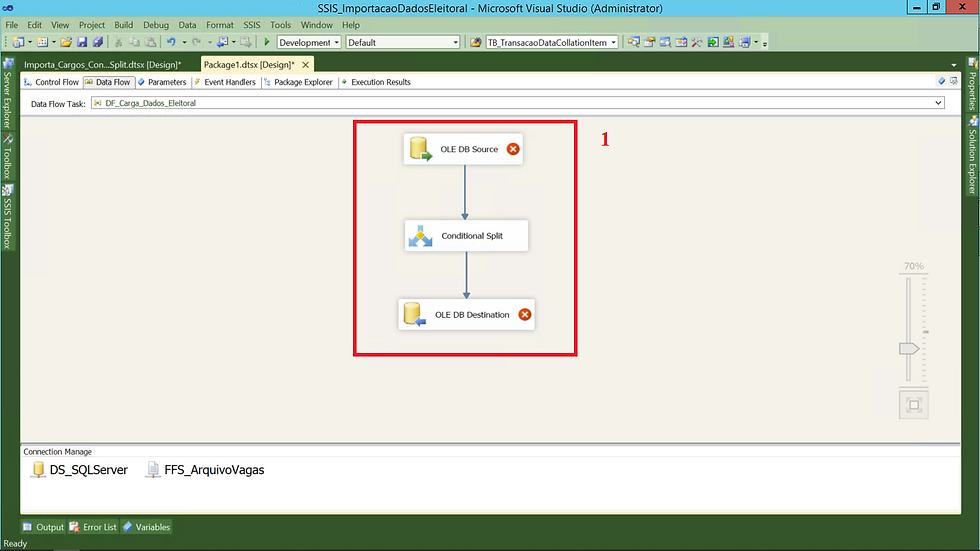Switch to Importa_Cargos_Con...Split.dtsx document tab
980x551 pixels.
pos(102,64)
